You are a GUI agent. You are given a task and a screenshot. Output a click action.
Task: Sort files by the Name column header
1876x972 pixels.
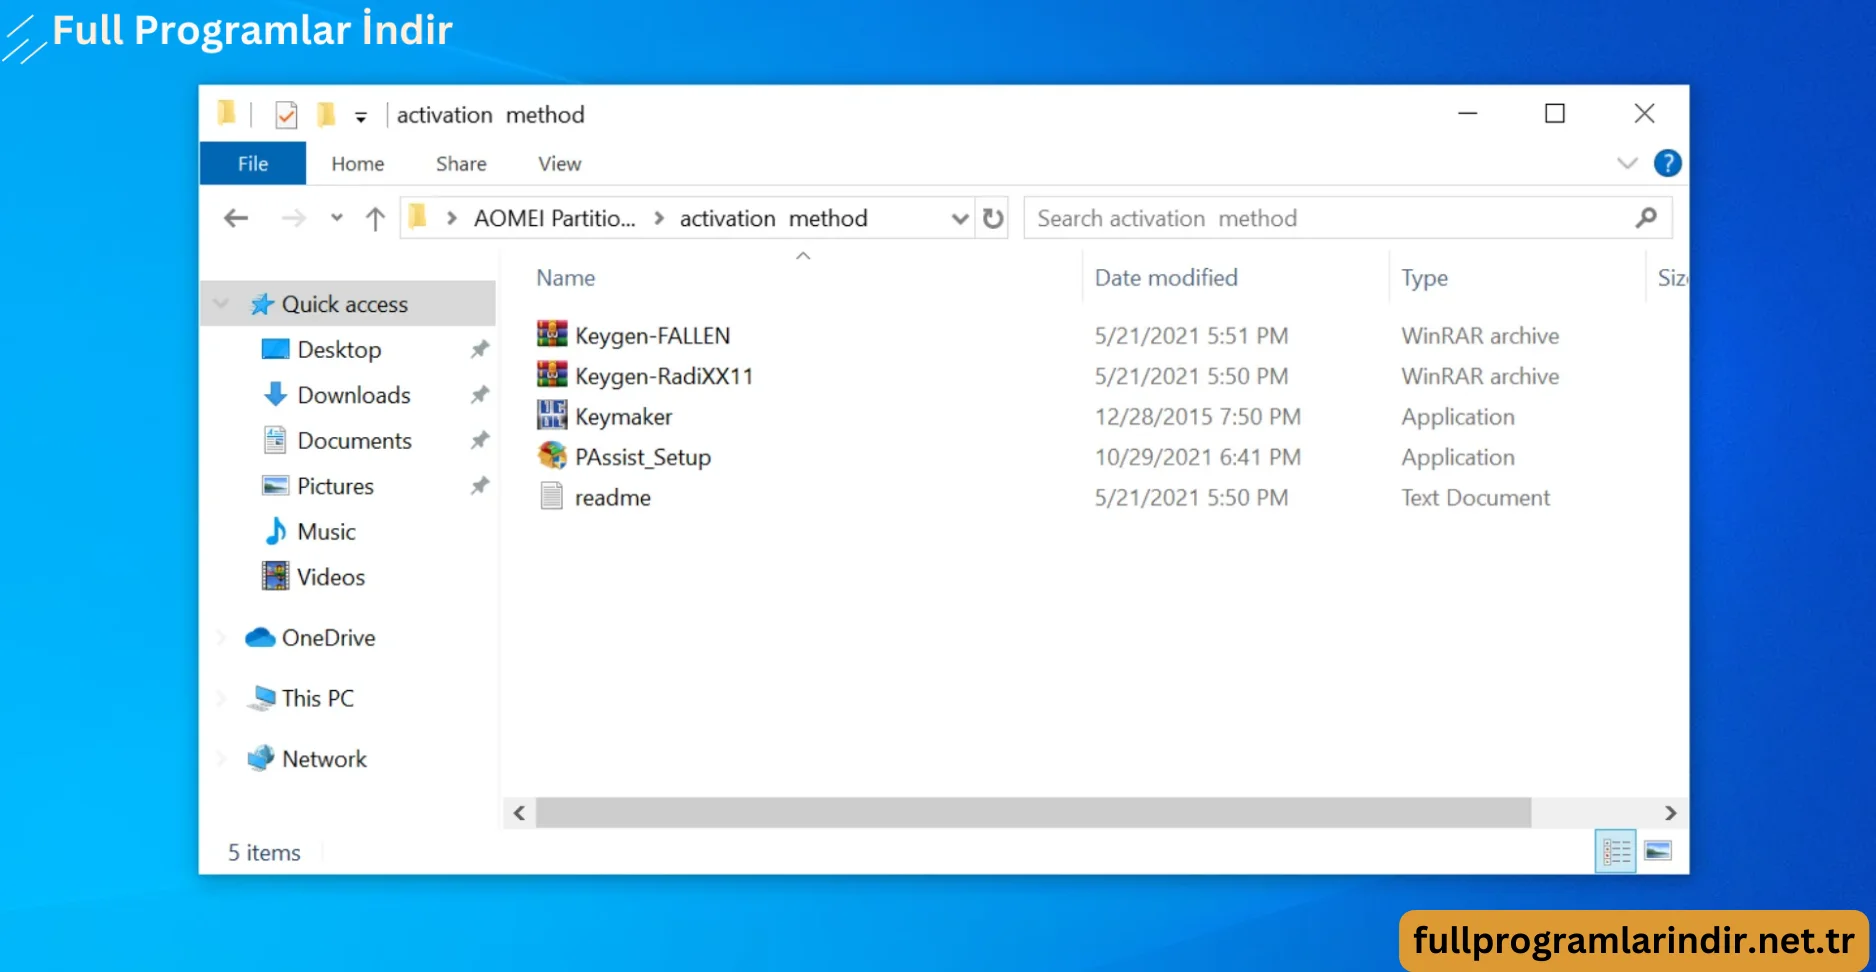click(566, 278)
